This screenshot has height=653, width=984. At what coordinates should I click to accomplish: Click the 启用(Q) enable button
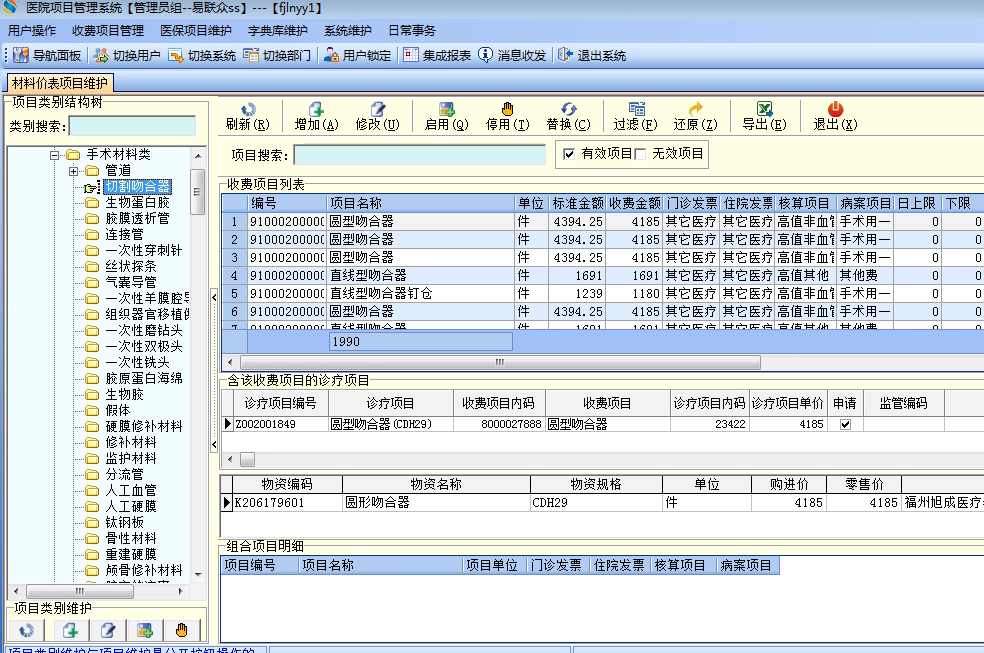446,117
